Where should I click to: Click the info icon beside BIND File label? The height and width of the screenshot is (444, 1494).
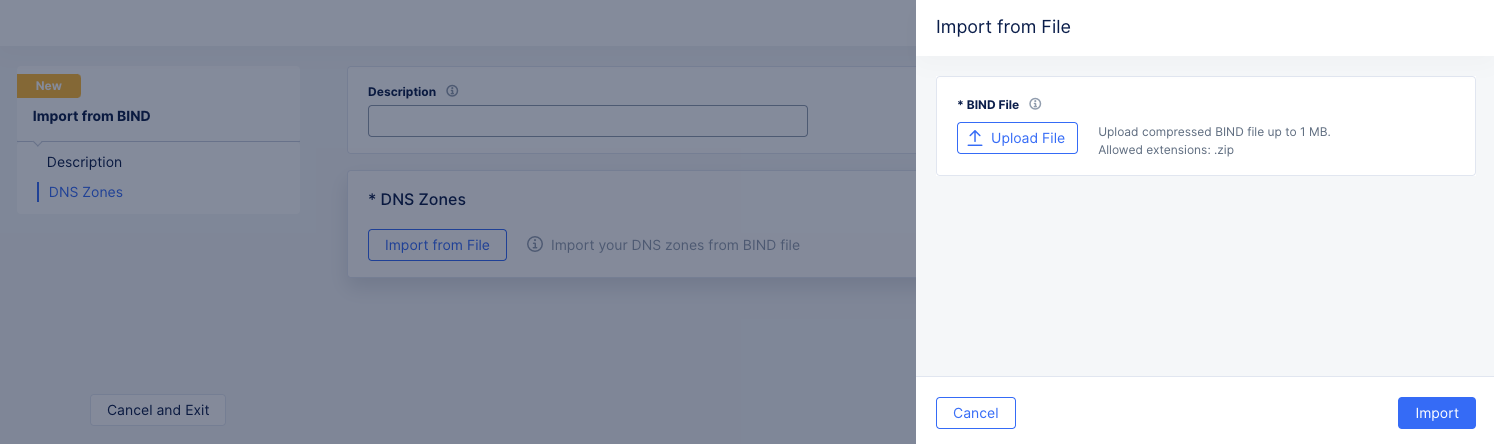1035,104
